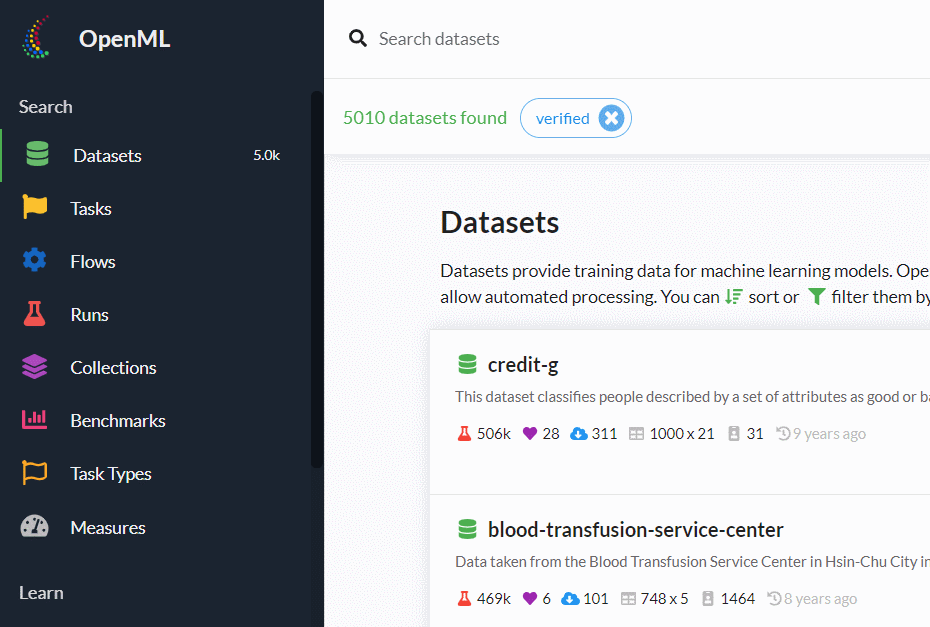Open the credit-g dataset
Image resolution: width=930 pixels, height=627 pixels.
coord(522,364)
